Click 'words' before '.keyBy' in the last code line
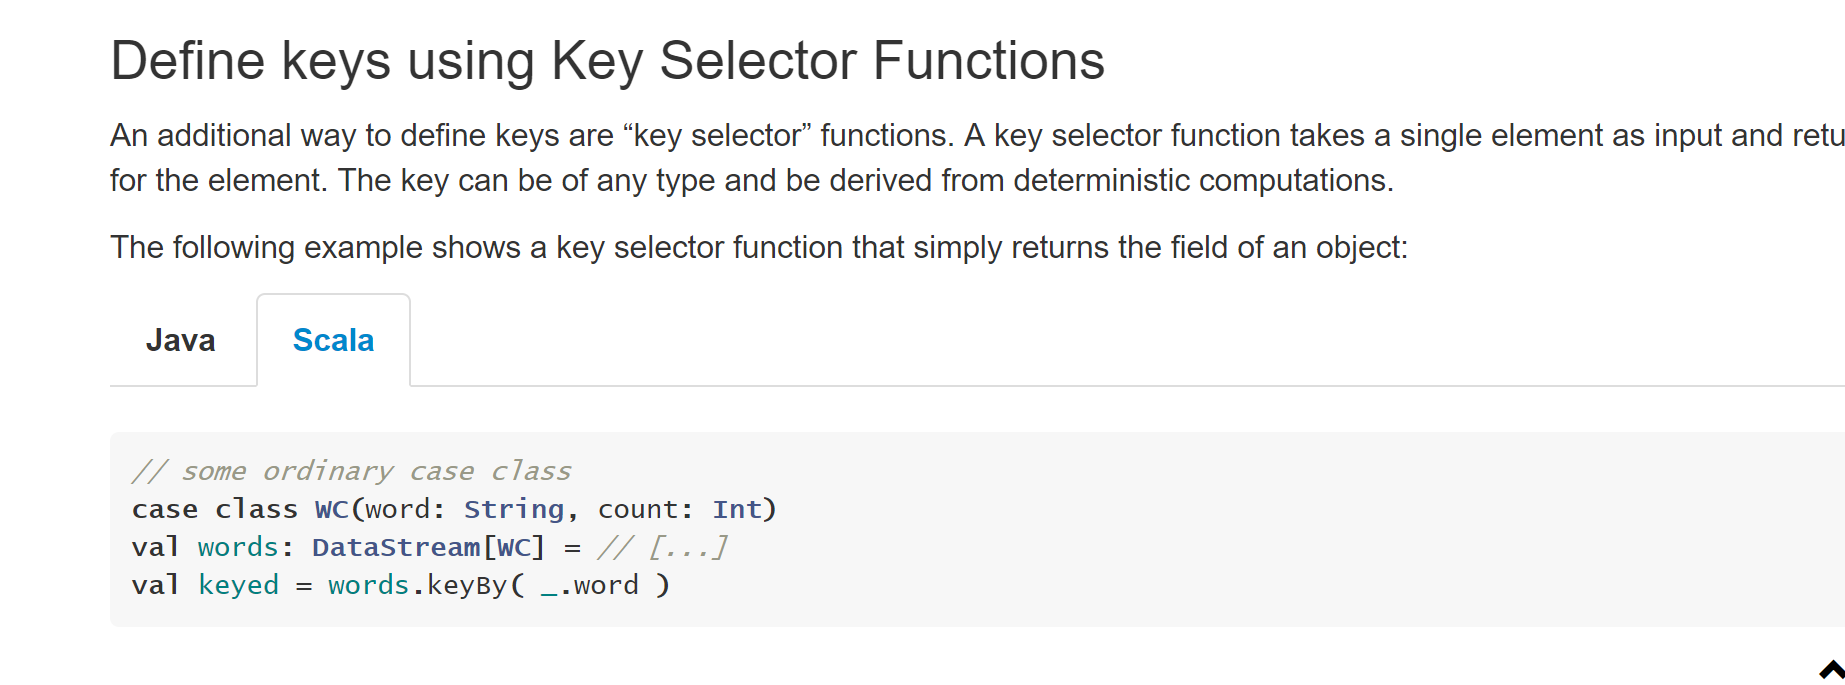Screen dimensions: 1845x685 click(x=369, y=585)
